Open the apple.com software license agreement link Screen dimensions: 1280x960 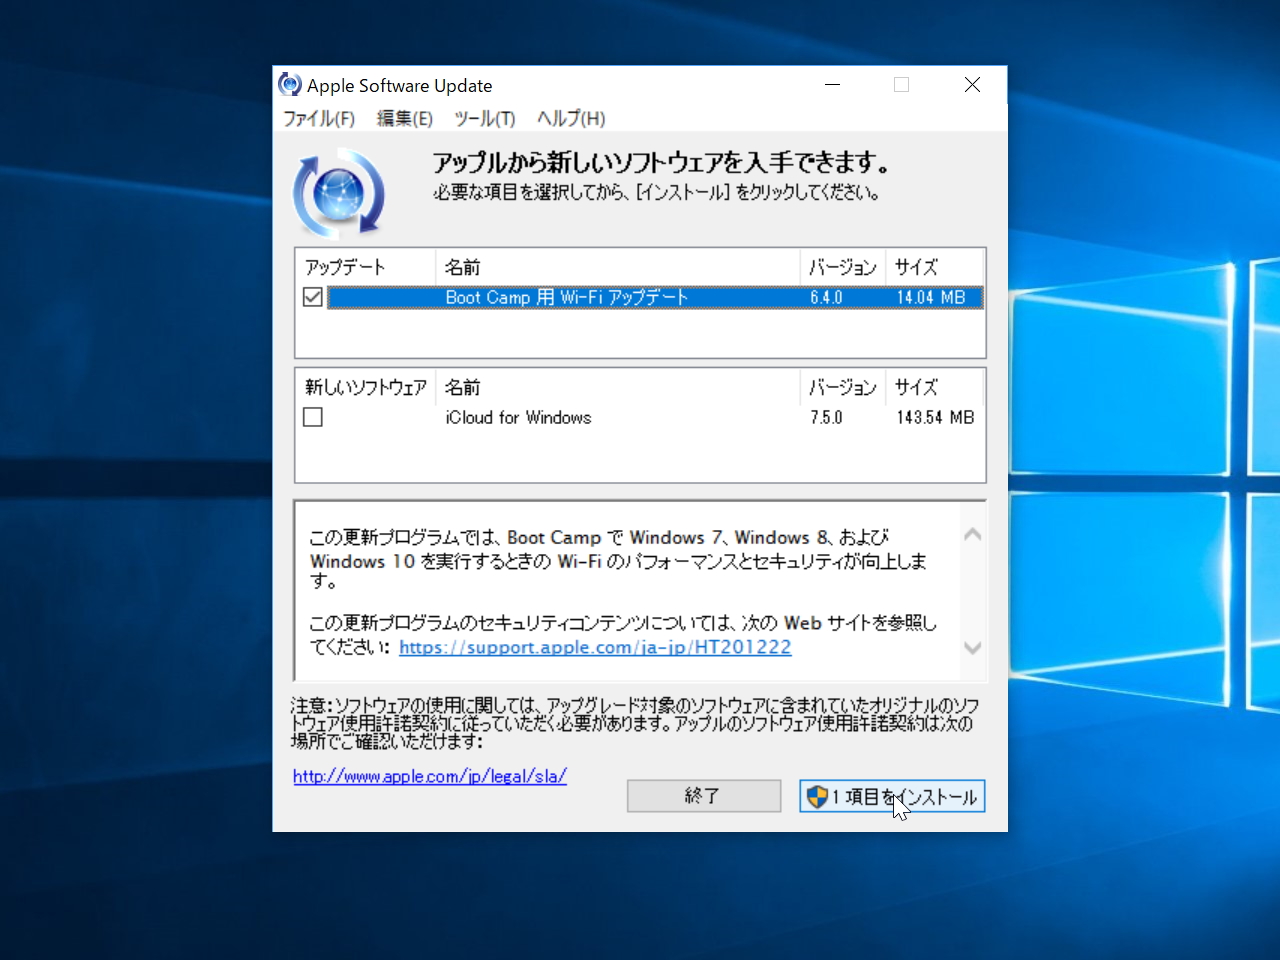click(430, 776)
